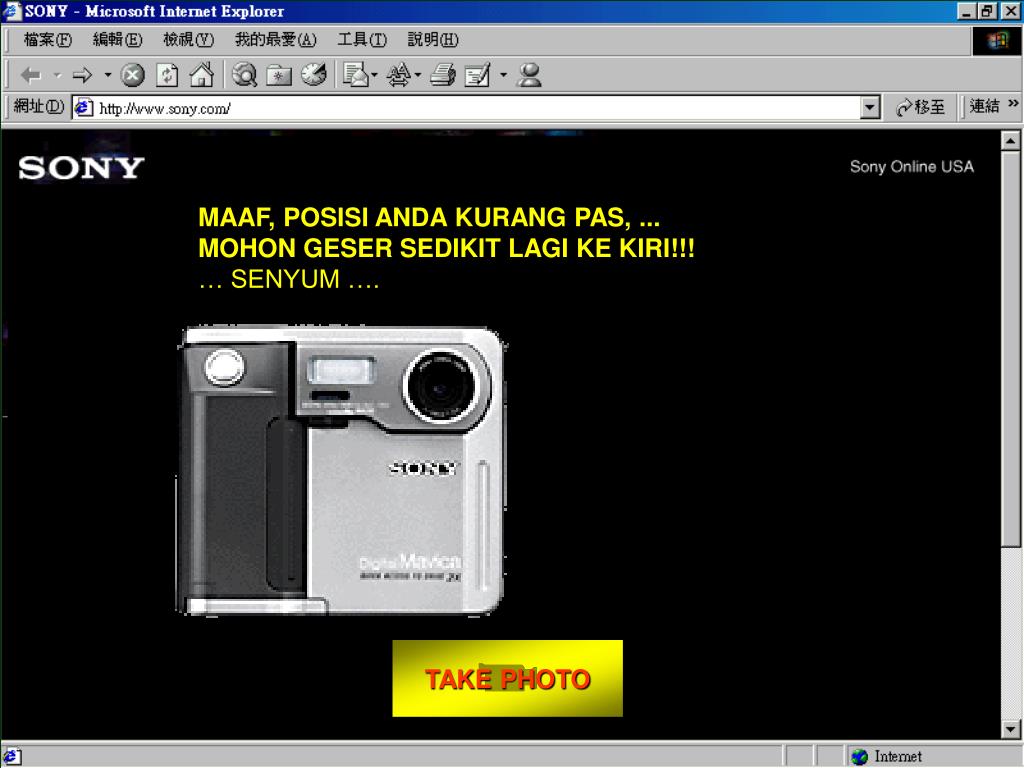Screen dimensions: 1024x768
Task: Click the … SENYUM …. text
Action: click(289, 280)
